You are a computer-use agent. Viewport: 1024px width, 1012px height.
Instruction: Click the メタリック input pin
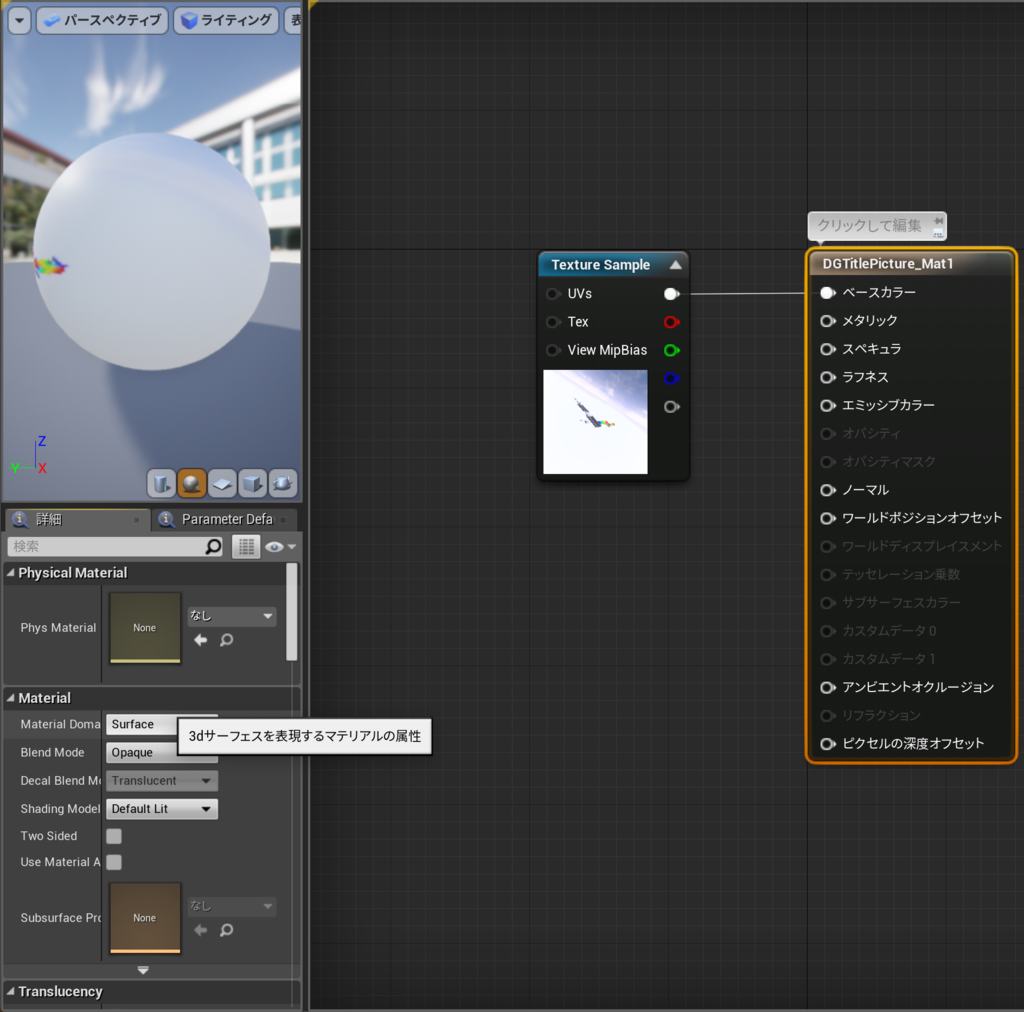pos(827,321)
